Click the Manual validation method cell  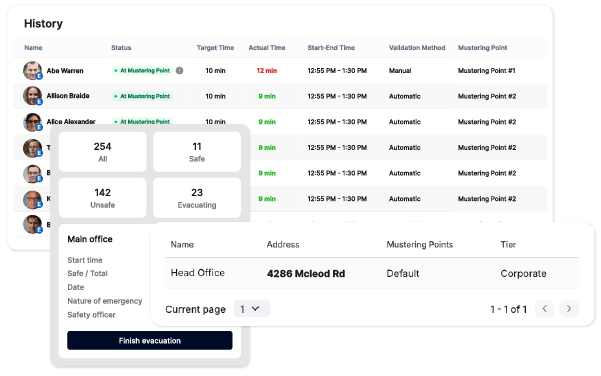tap(400, 71)
